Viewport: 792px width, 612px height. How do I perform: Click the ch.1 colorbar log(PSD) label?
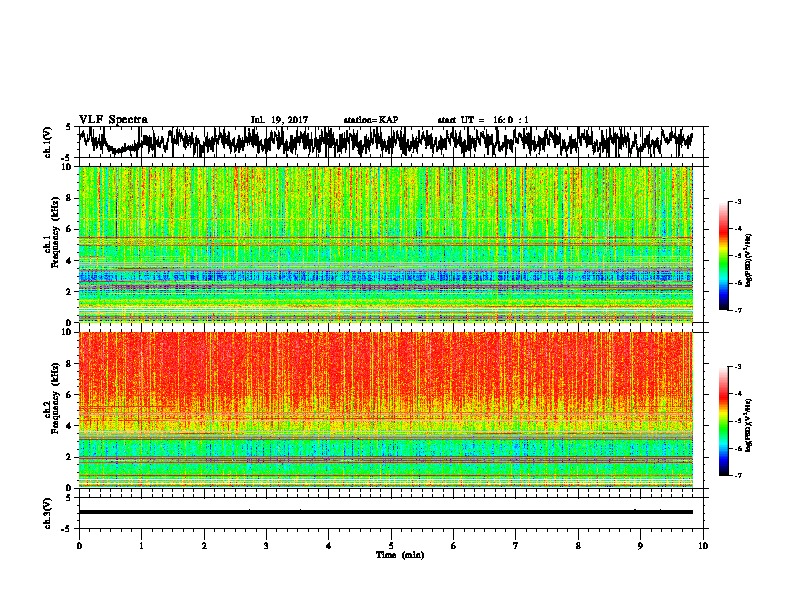point(749,260)
